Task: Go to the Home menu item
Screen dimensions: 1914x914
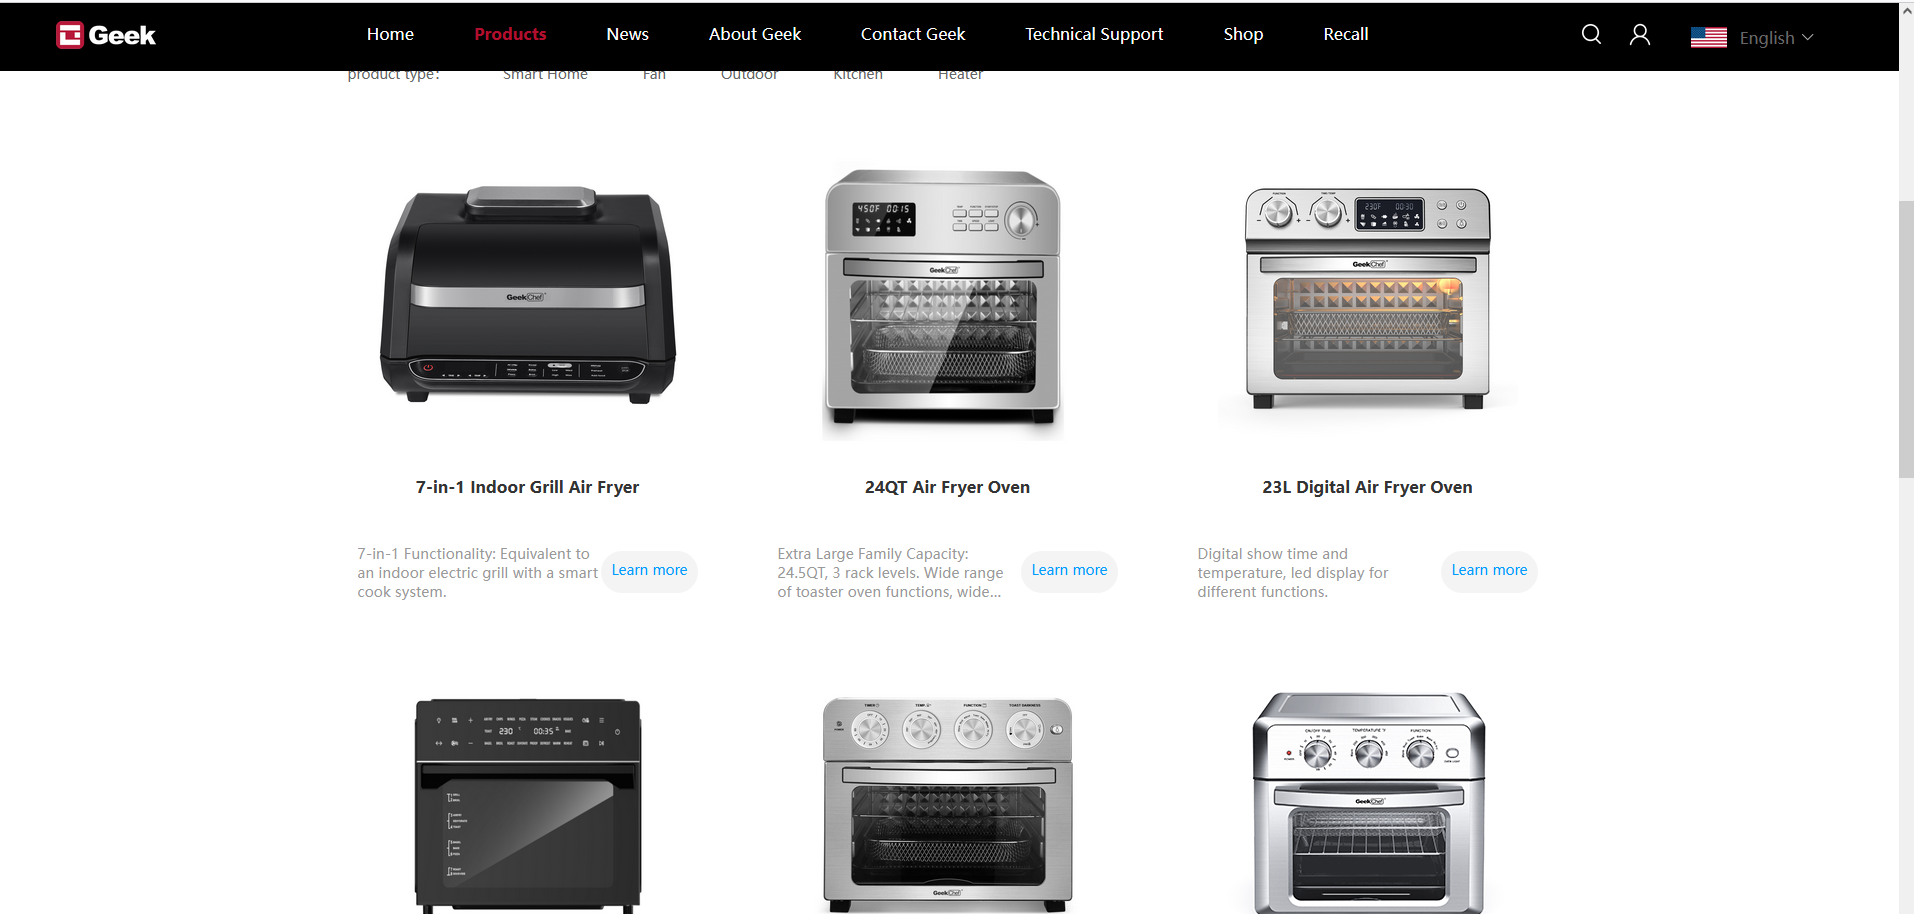Action: tap(390, 34)
